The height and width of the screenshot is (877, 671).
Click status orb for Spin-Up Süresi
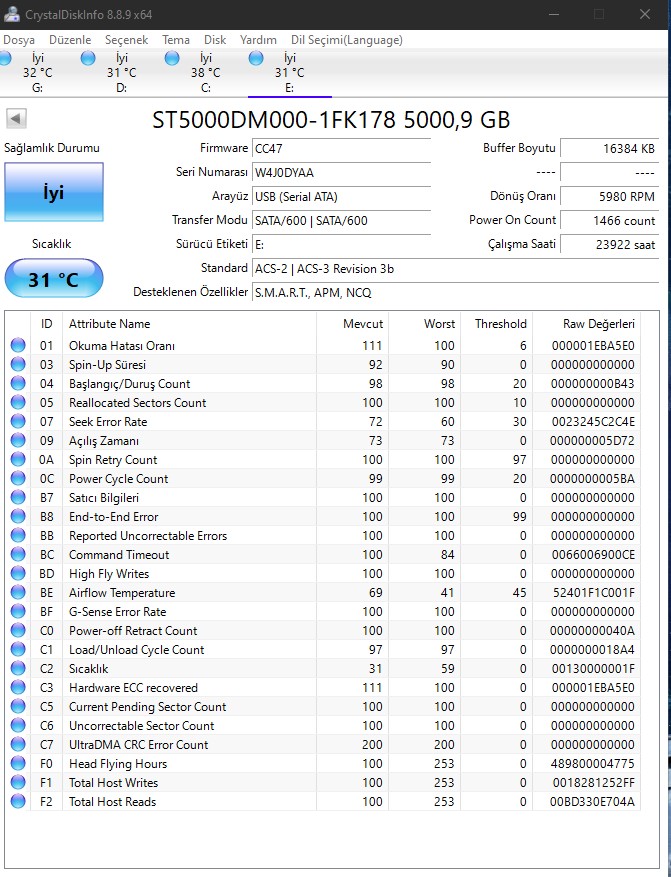point(18,364)
